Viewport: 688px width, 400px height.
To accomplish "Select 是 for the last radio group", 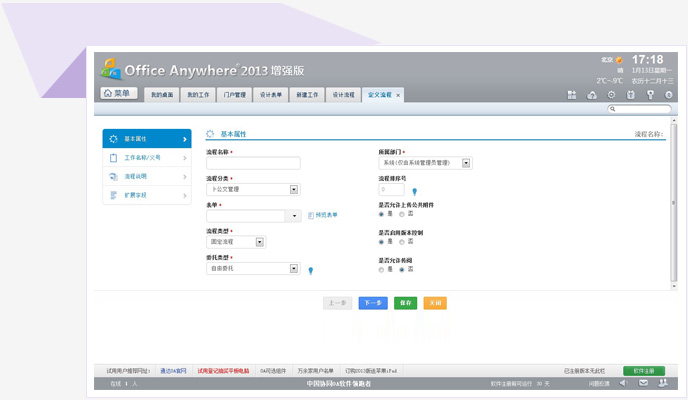I will point(381,270).
